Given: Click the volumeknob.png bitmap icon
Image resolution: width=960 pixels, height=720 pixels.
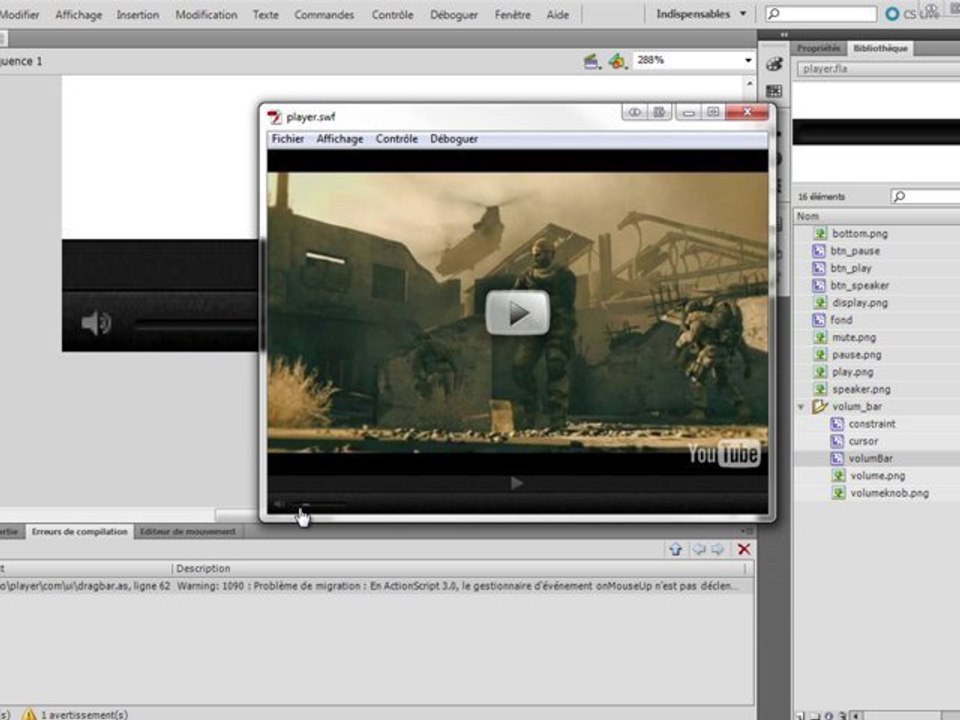Looking at the screenshot, I should (x=839, y=493).
